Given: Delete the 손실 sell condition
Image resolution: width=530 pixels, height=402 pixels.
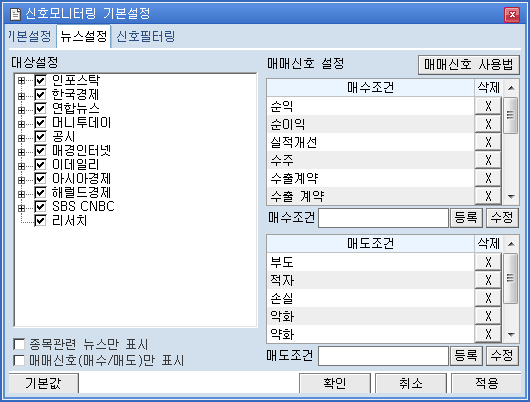Looking at the screenshot, I should (488, 298).
